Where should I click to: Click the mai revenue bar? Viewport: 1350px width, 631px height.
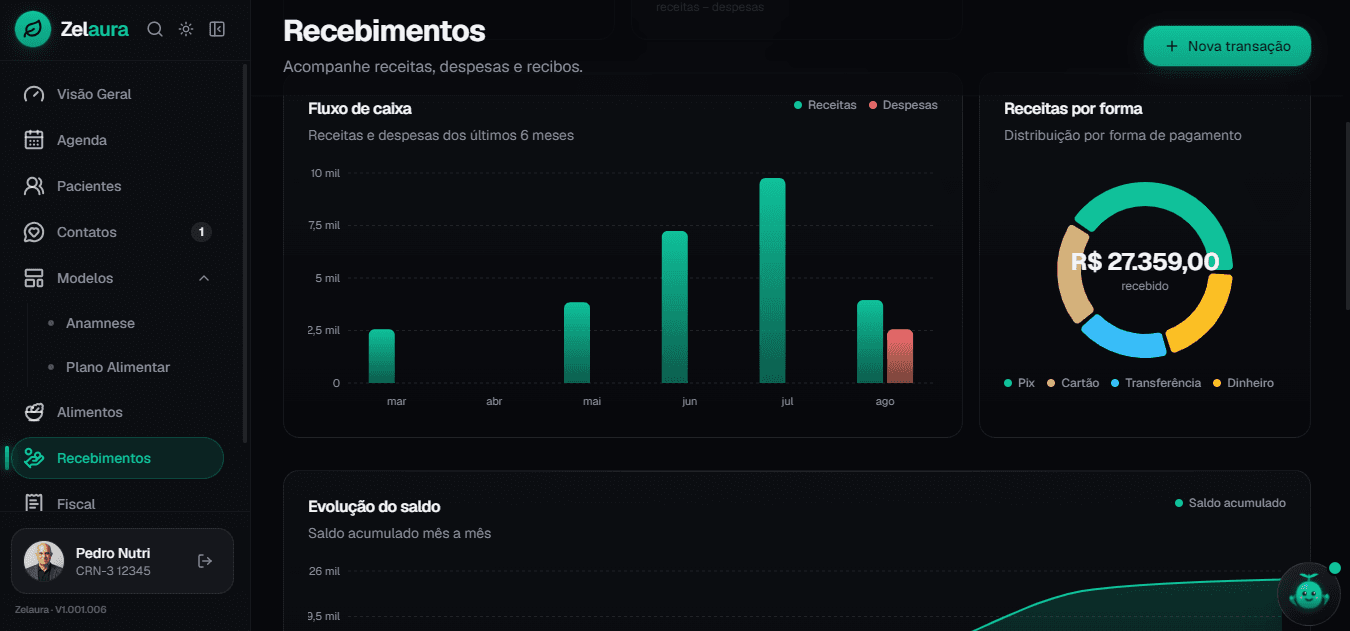[577, 343]
